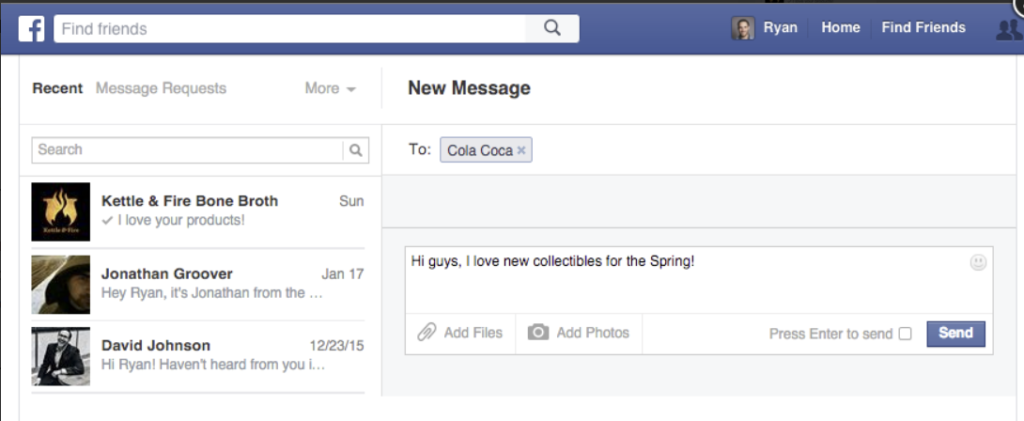Switch to Message Requests tab
1024x421 pixels.
tap(161, 88)
